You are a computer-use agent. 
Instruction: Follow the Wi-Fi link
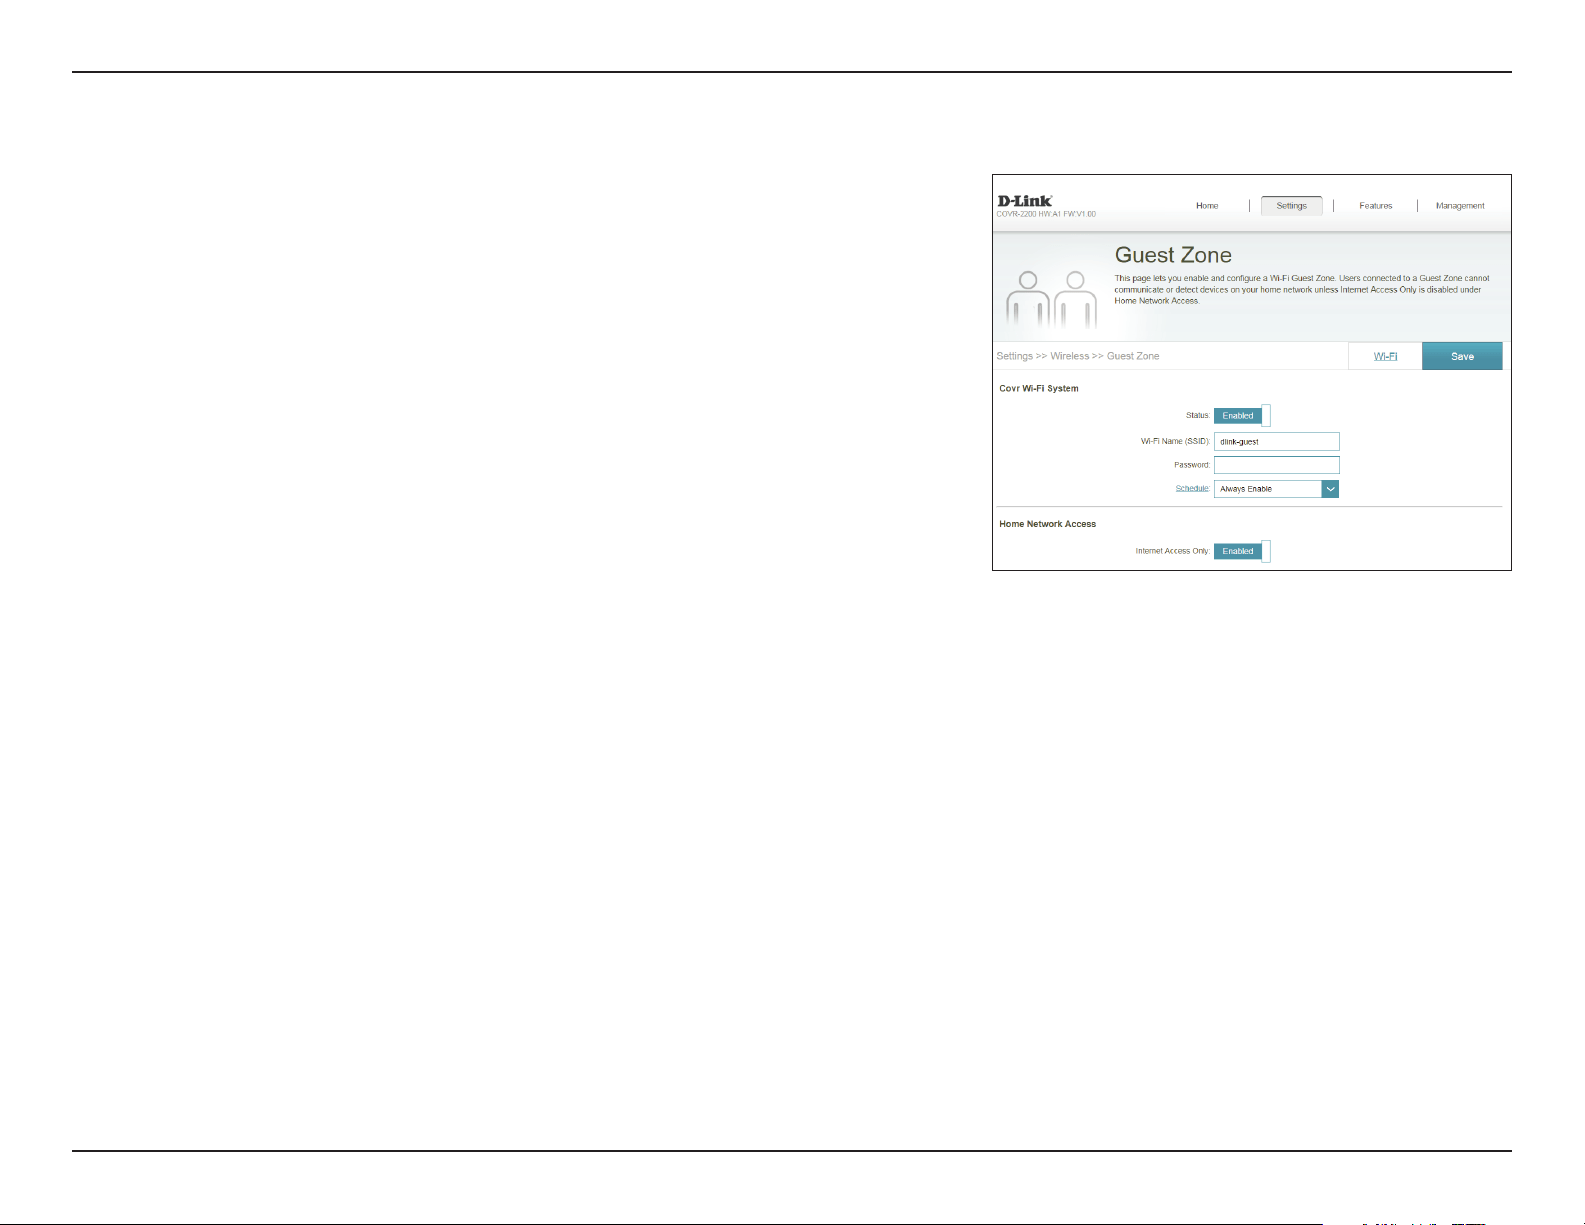point(1385,356)
